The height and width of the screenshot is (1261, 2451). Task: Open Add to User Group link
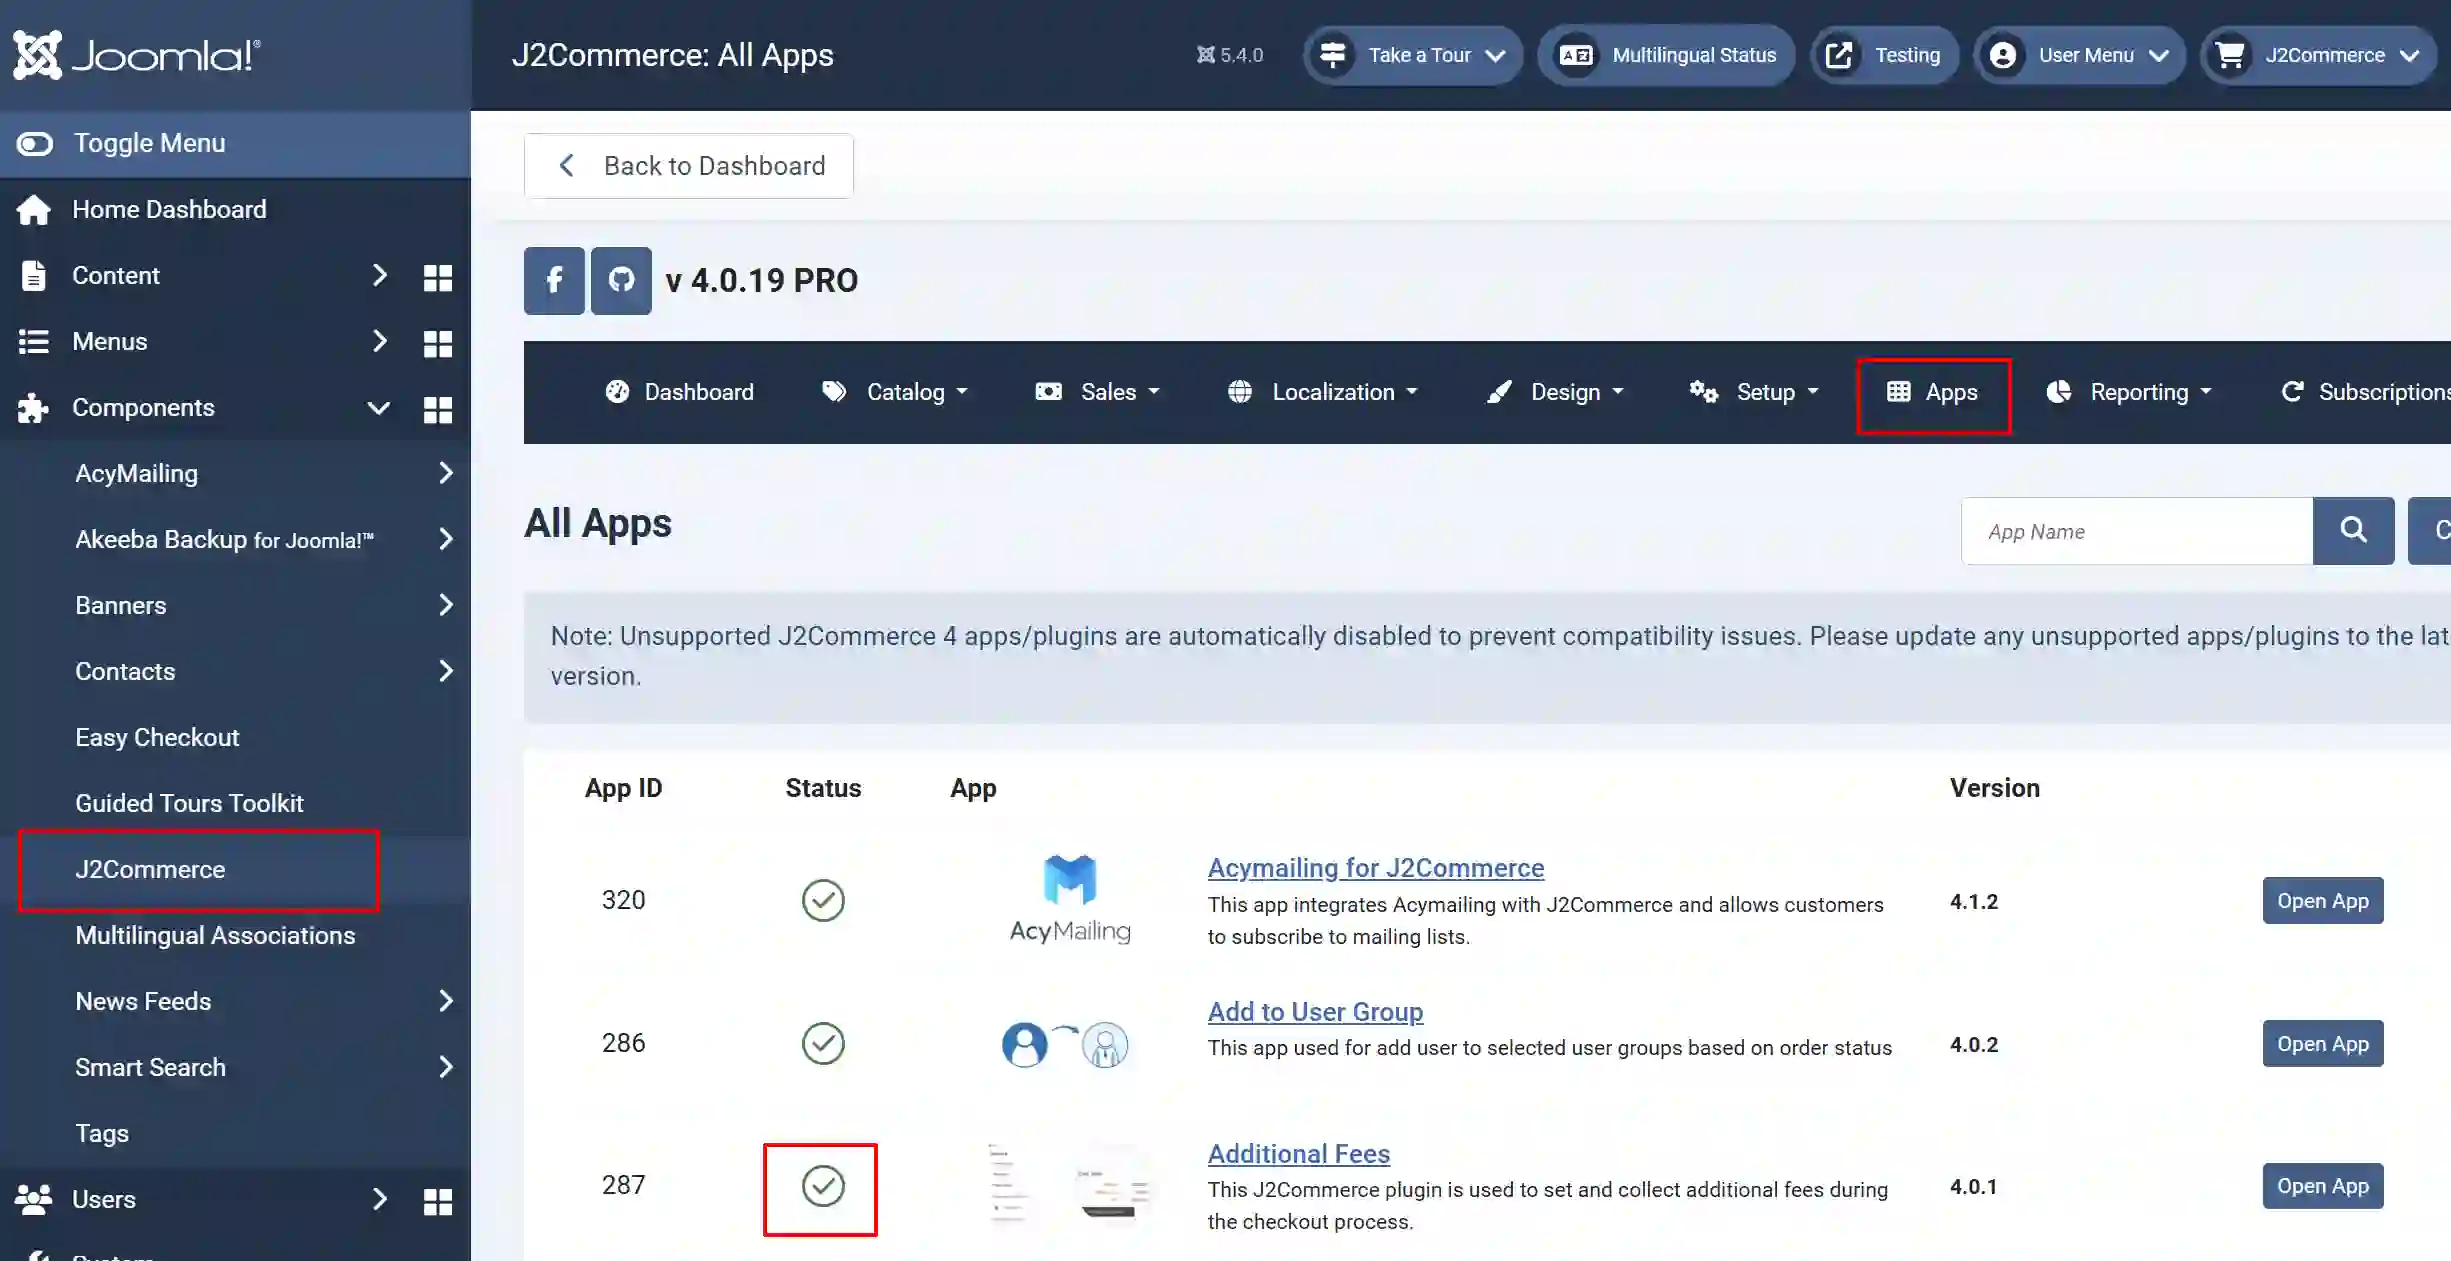(1315, 1012)
